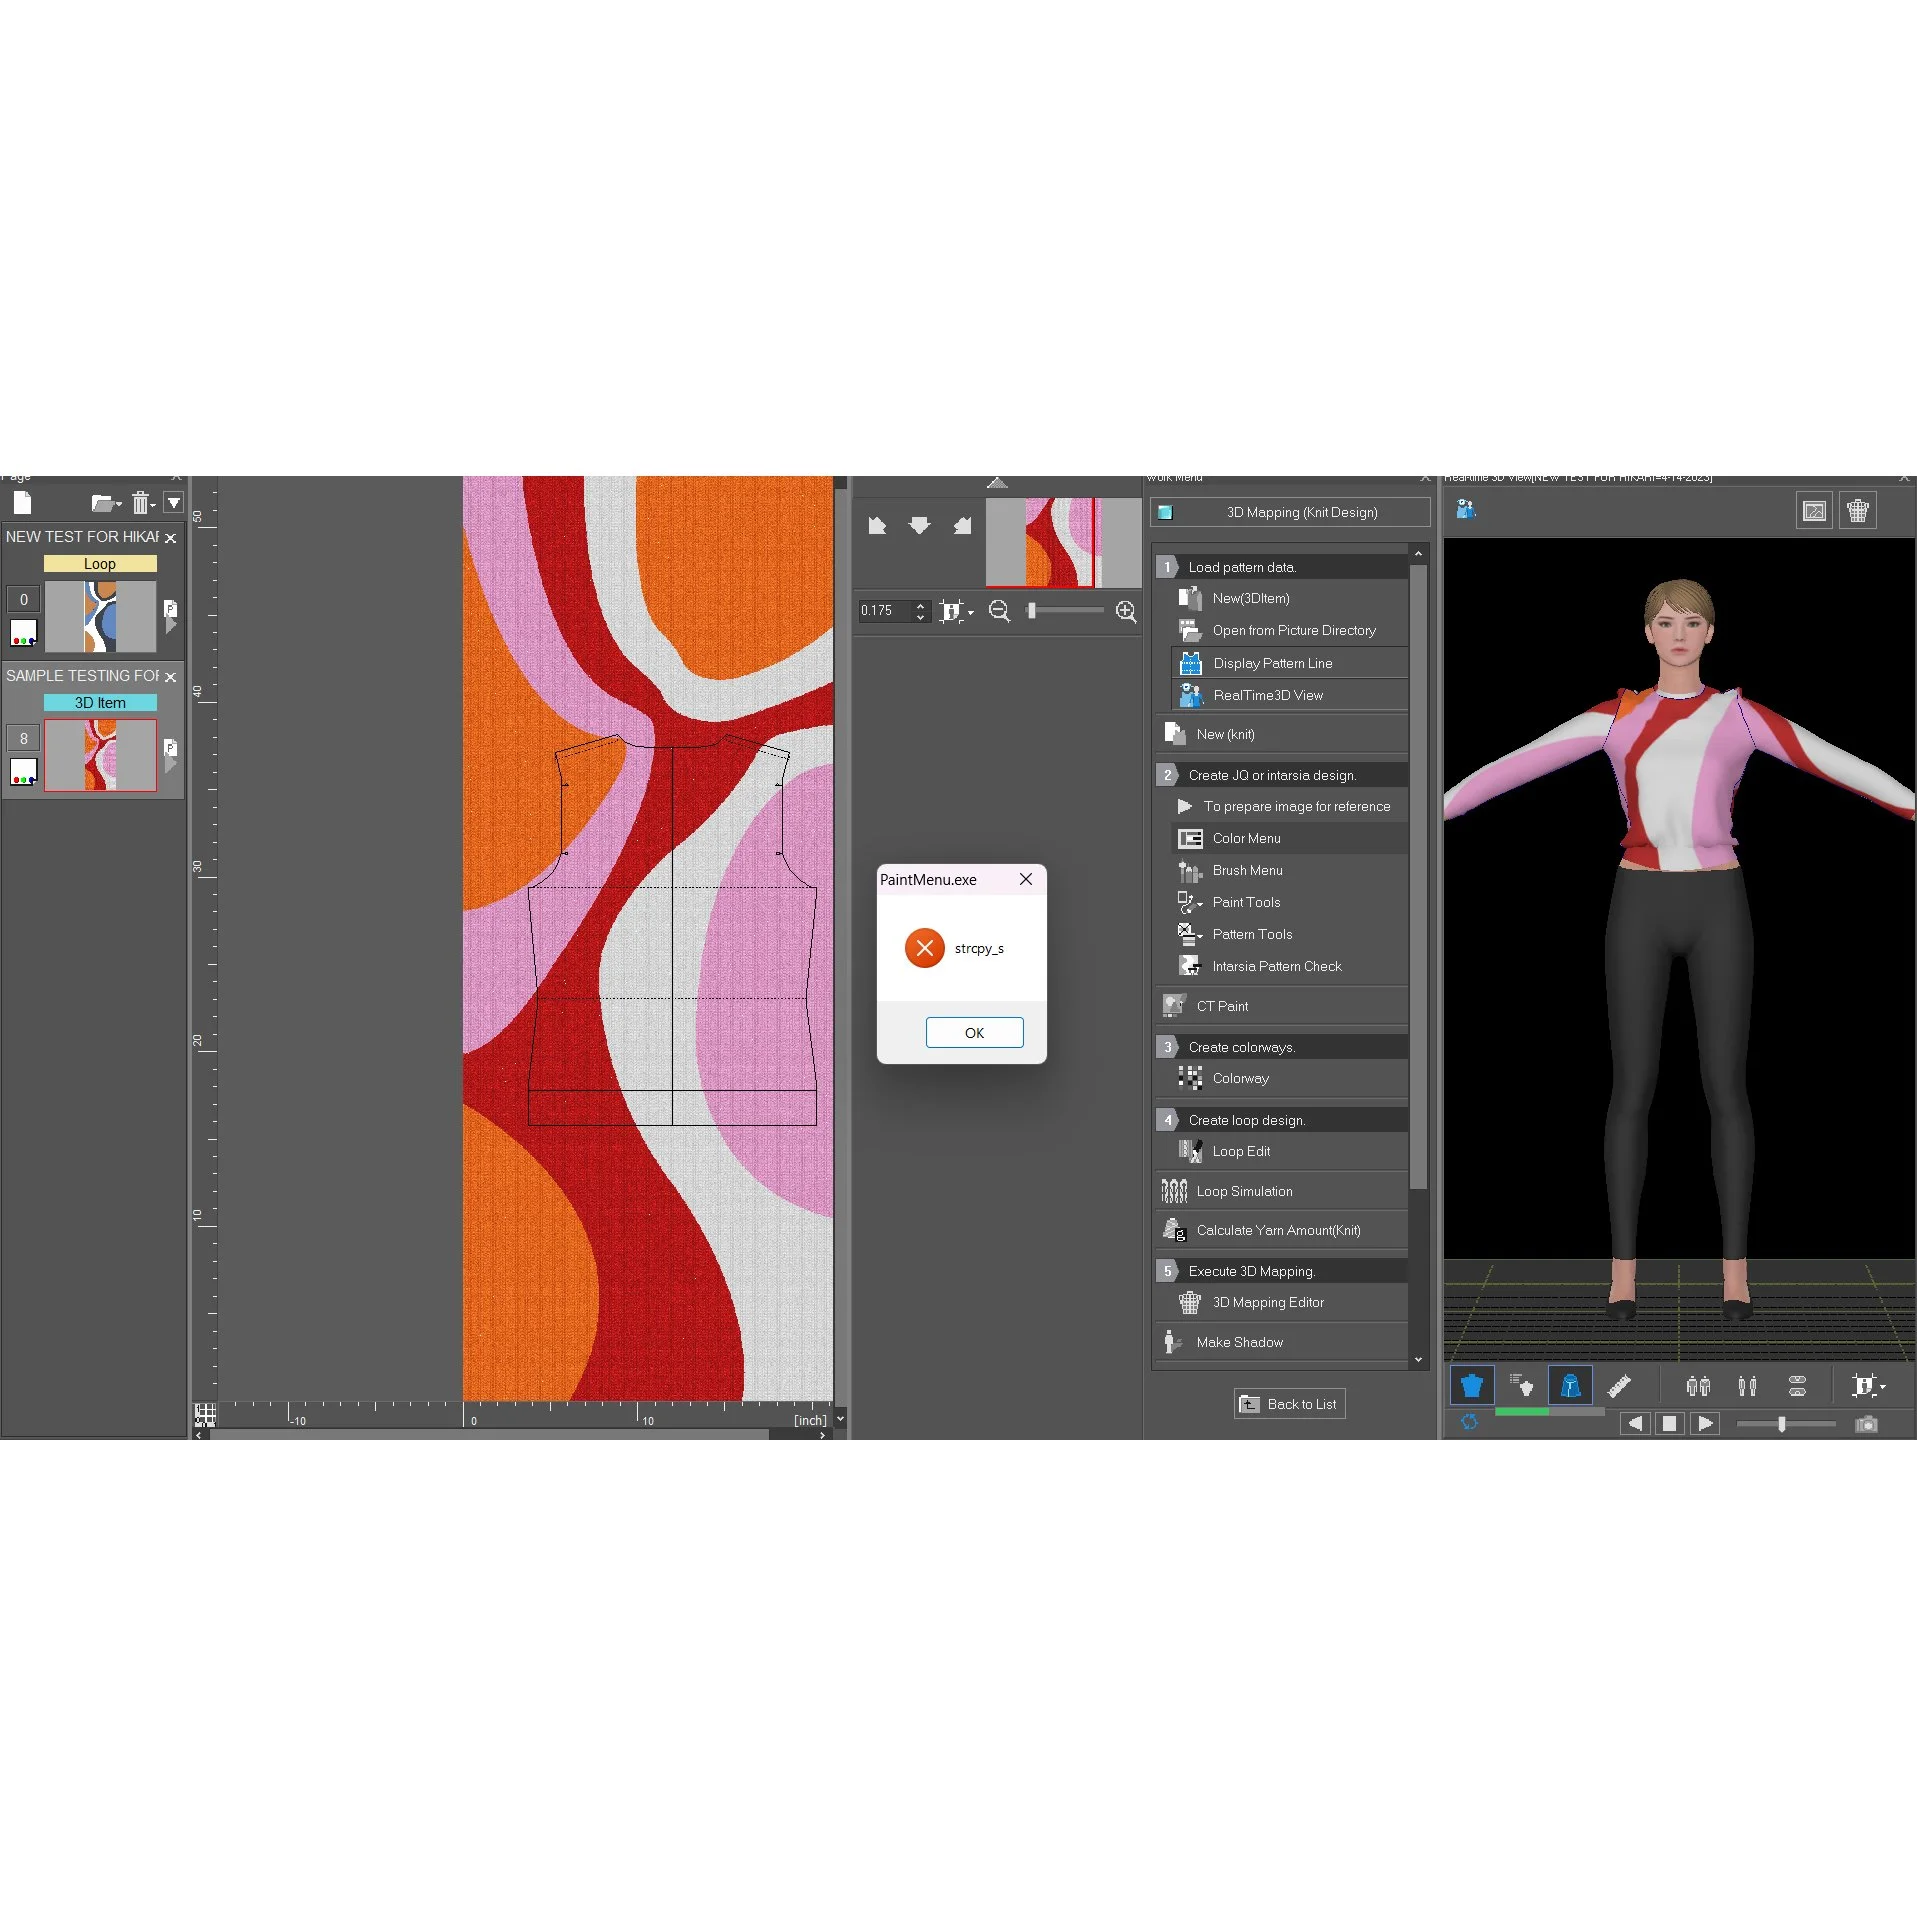Collapse section 1 Load pattern data

coord(1281,567)
